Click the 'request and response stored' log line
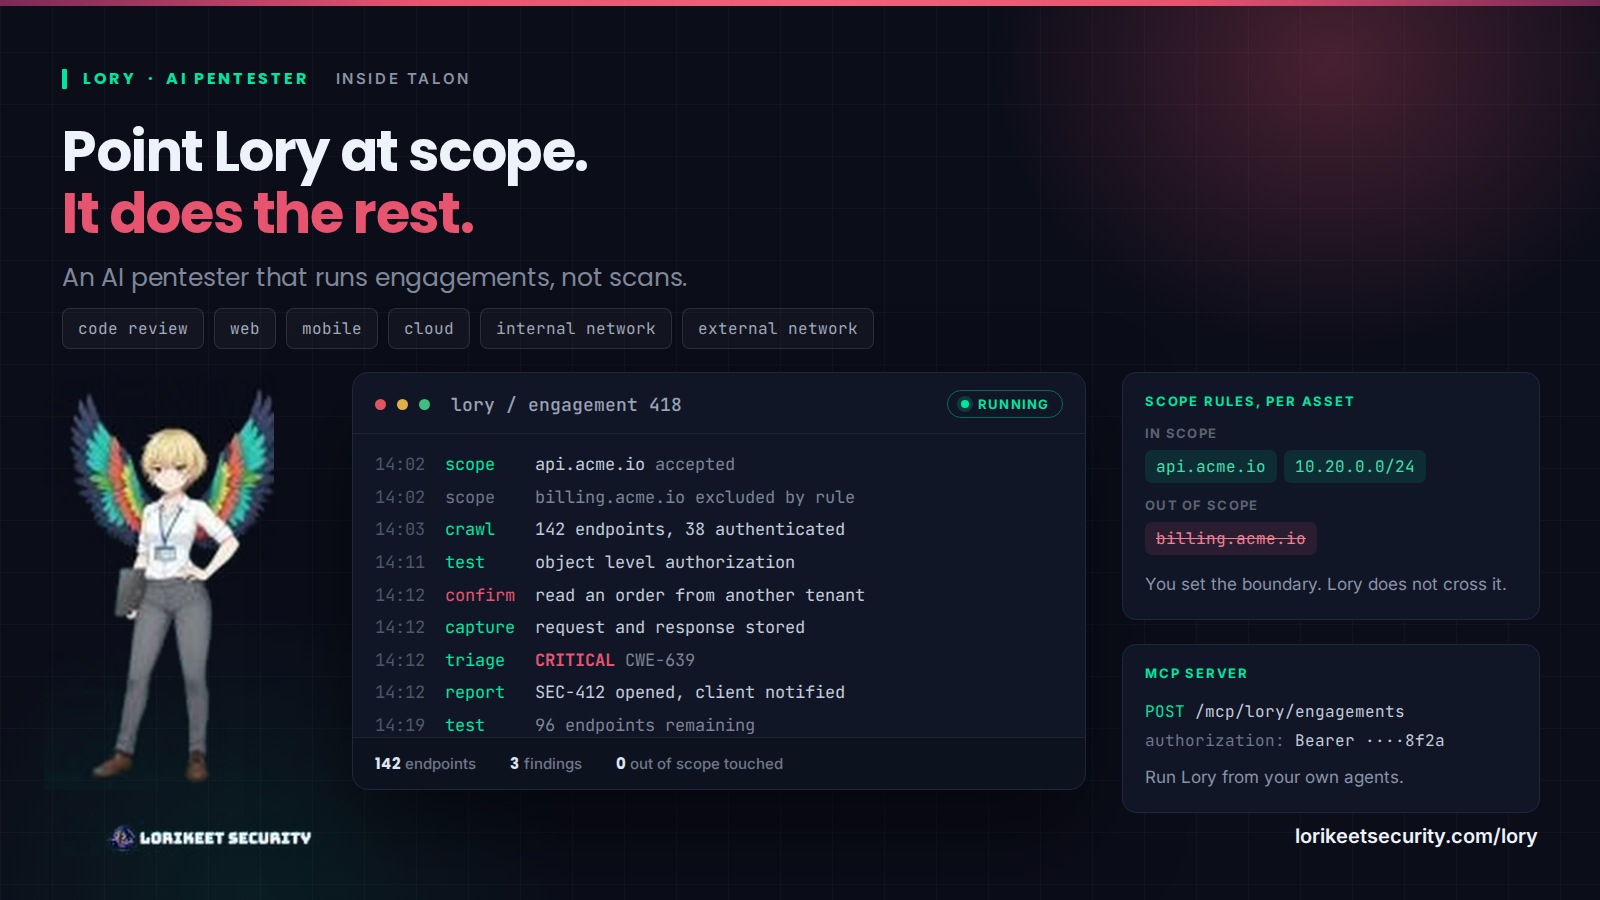The image size is (1600, 900). coord(670,627)
